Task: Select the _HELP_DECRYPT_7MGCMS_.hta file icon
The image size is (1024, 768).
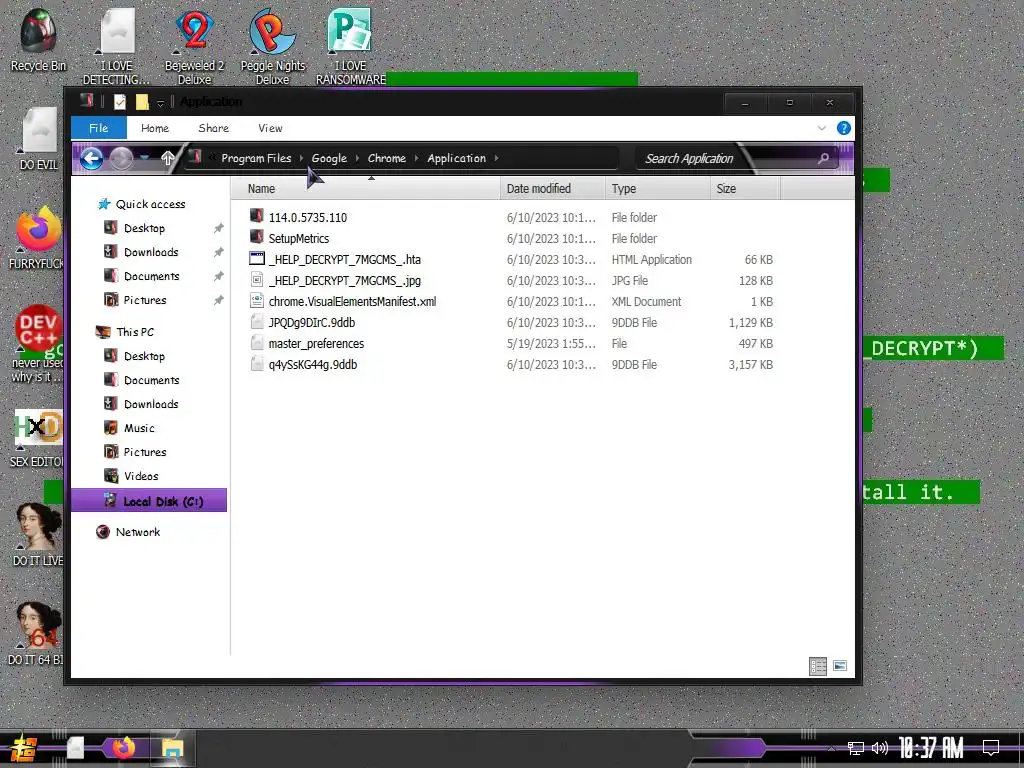Action: [257, 259]
